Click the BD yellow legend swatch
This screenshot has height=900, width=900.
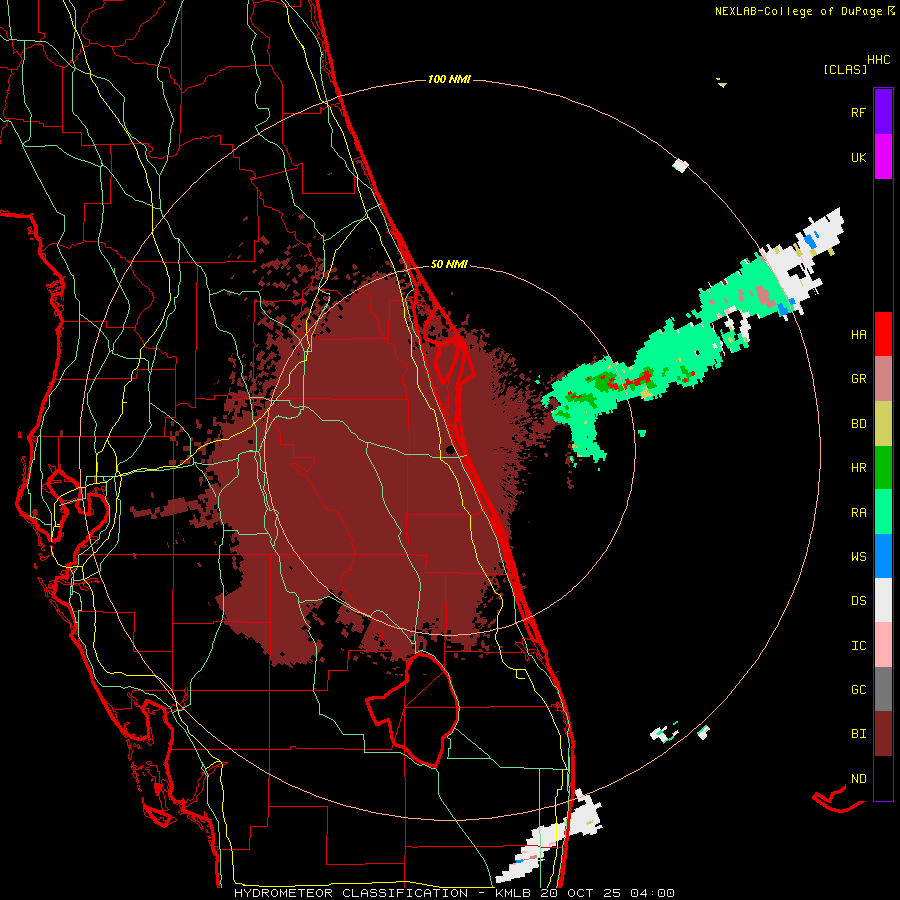coord(883,424)
